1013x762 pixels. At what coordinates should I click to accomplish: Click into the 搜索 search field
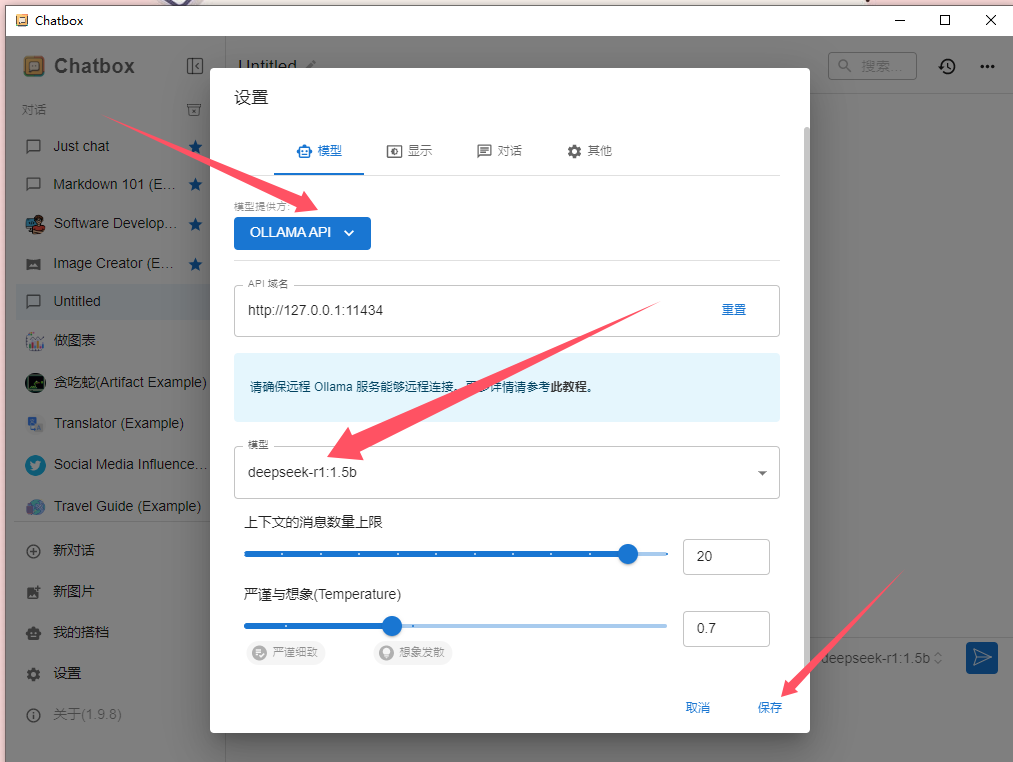(872, 66)
